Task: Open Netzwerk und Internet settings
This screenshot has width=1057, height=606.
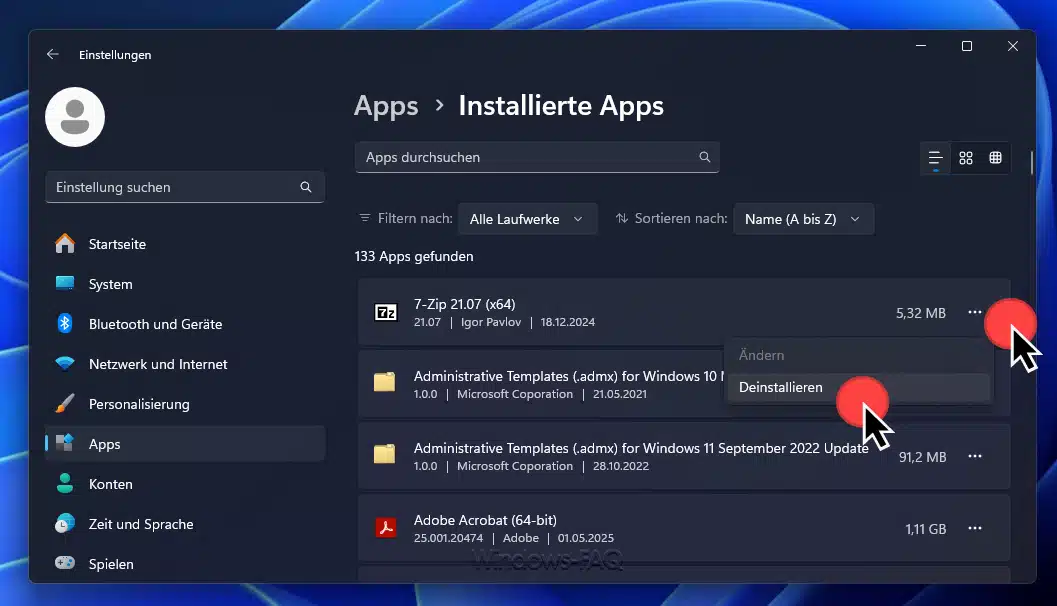Action: tap(158, 364)
